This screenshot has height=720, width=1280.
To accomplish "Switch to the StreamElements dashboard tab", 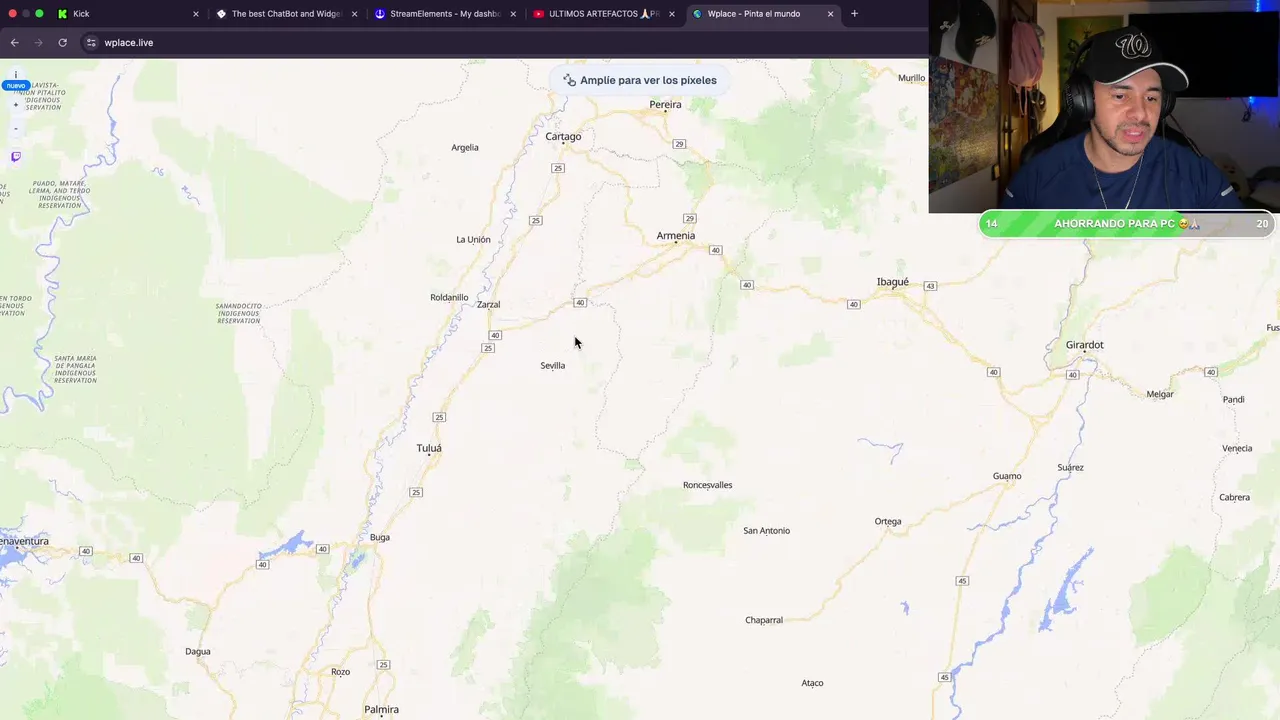I will click(x=446, y=14).
